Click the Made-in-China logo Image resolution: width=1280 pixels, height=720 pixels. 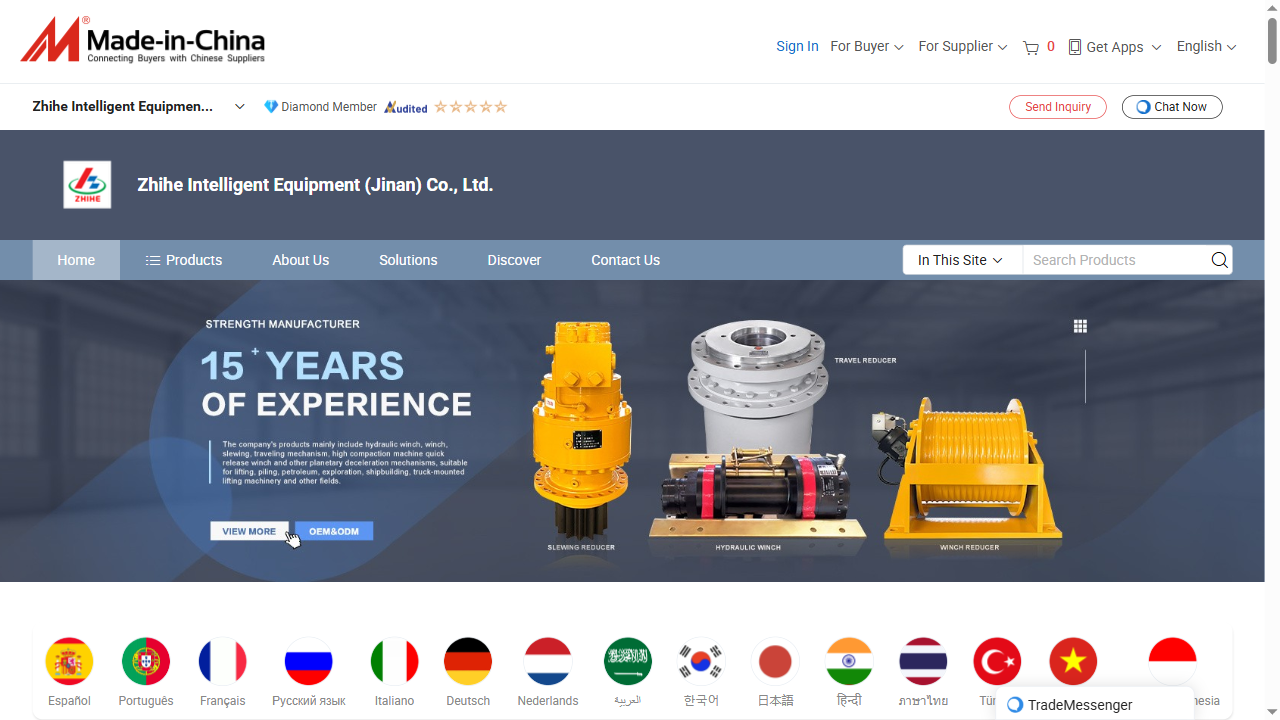[x=143, y=41]
